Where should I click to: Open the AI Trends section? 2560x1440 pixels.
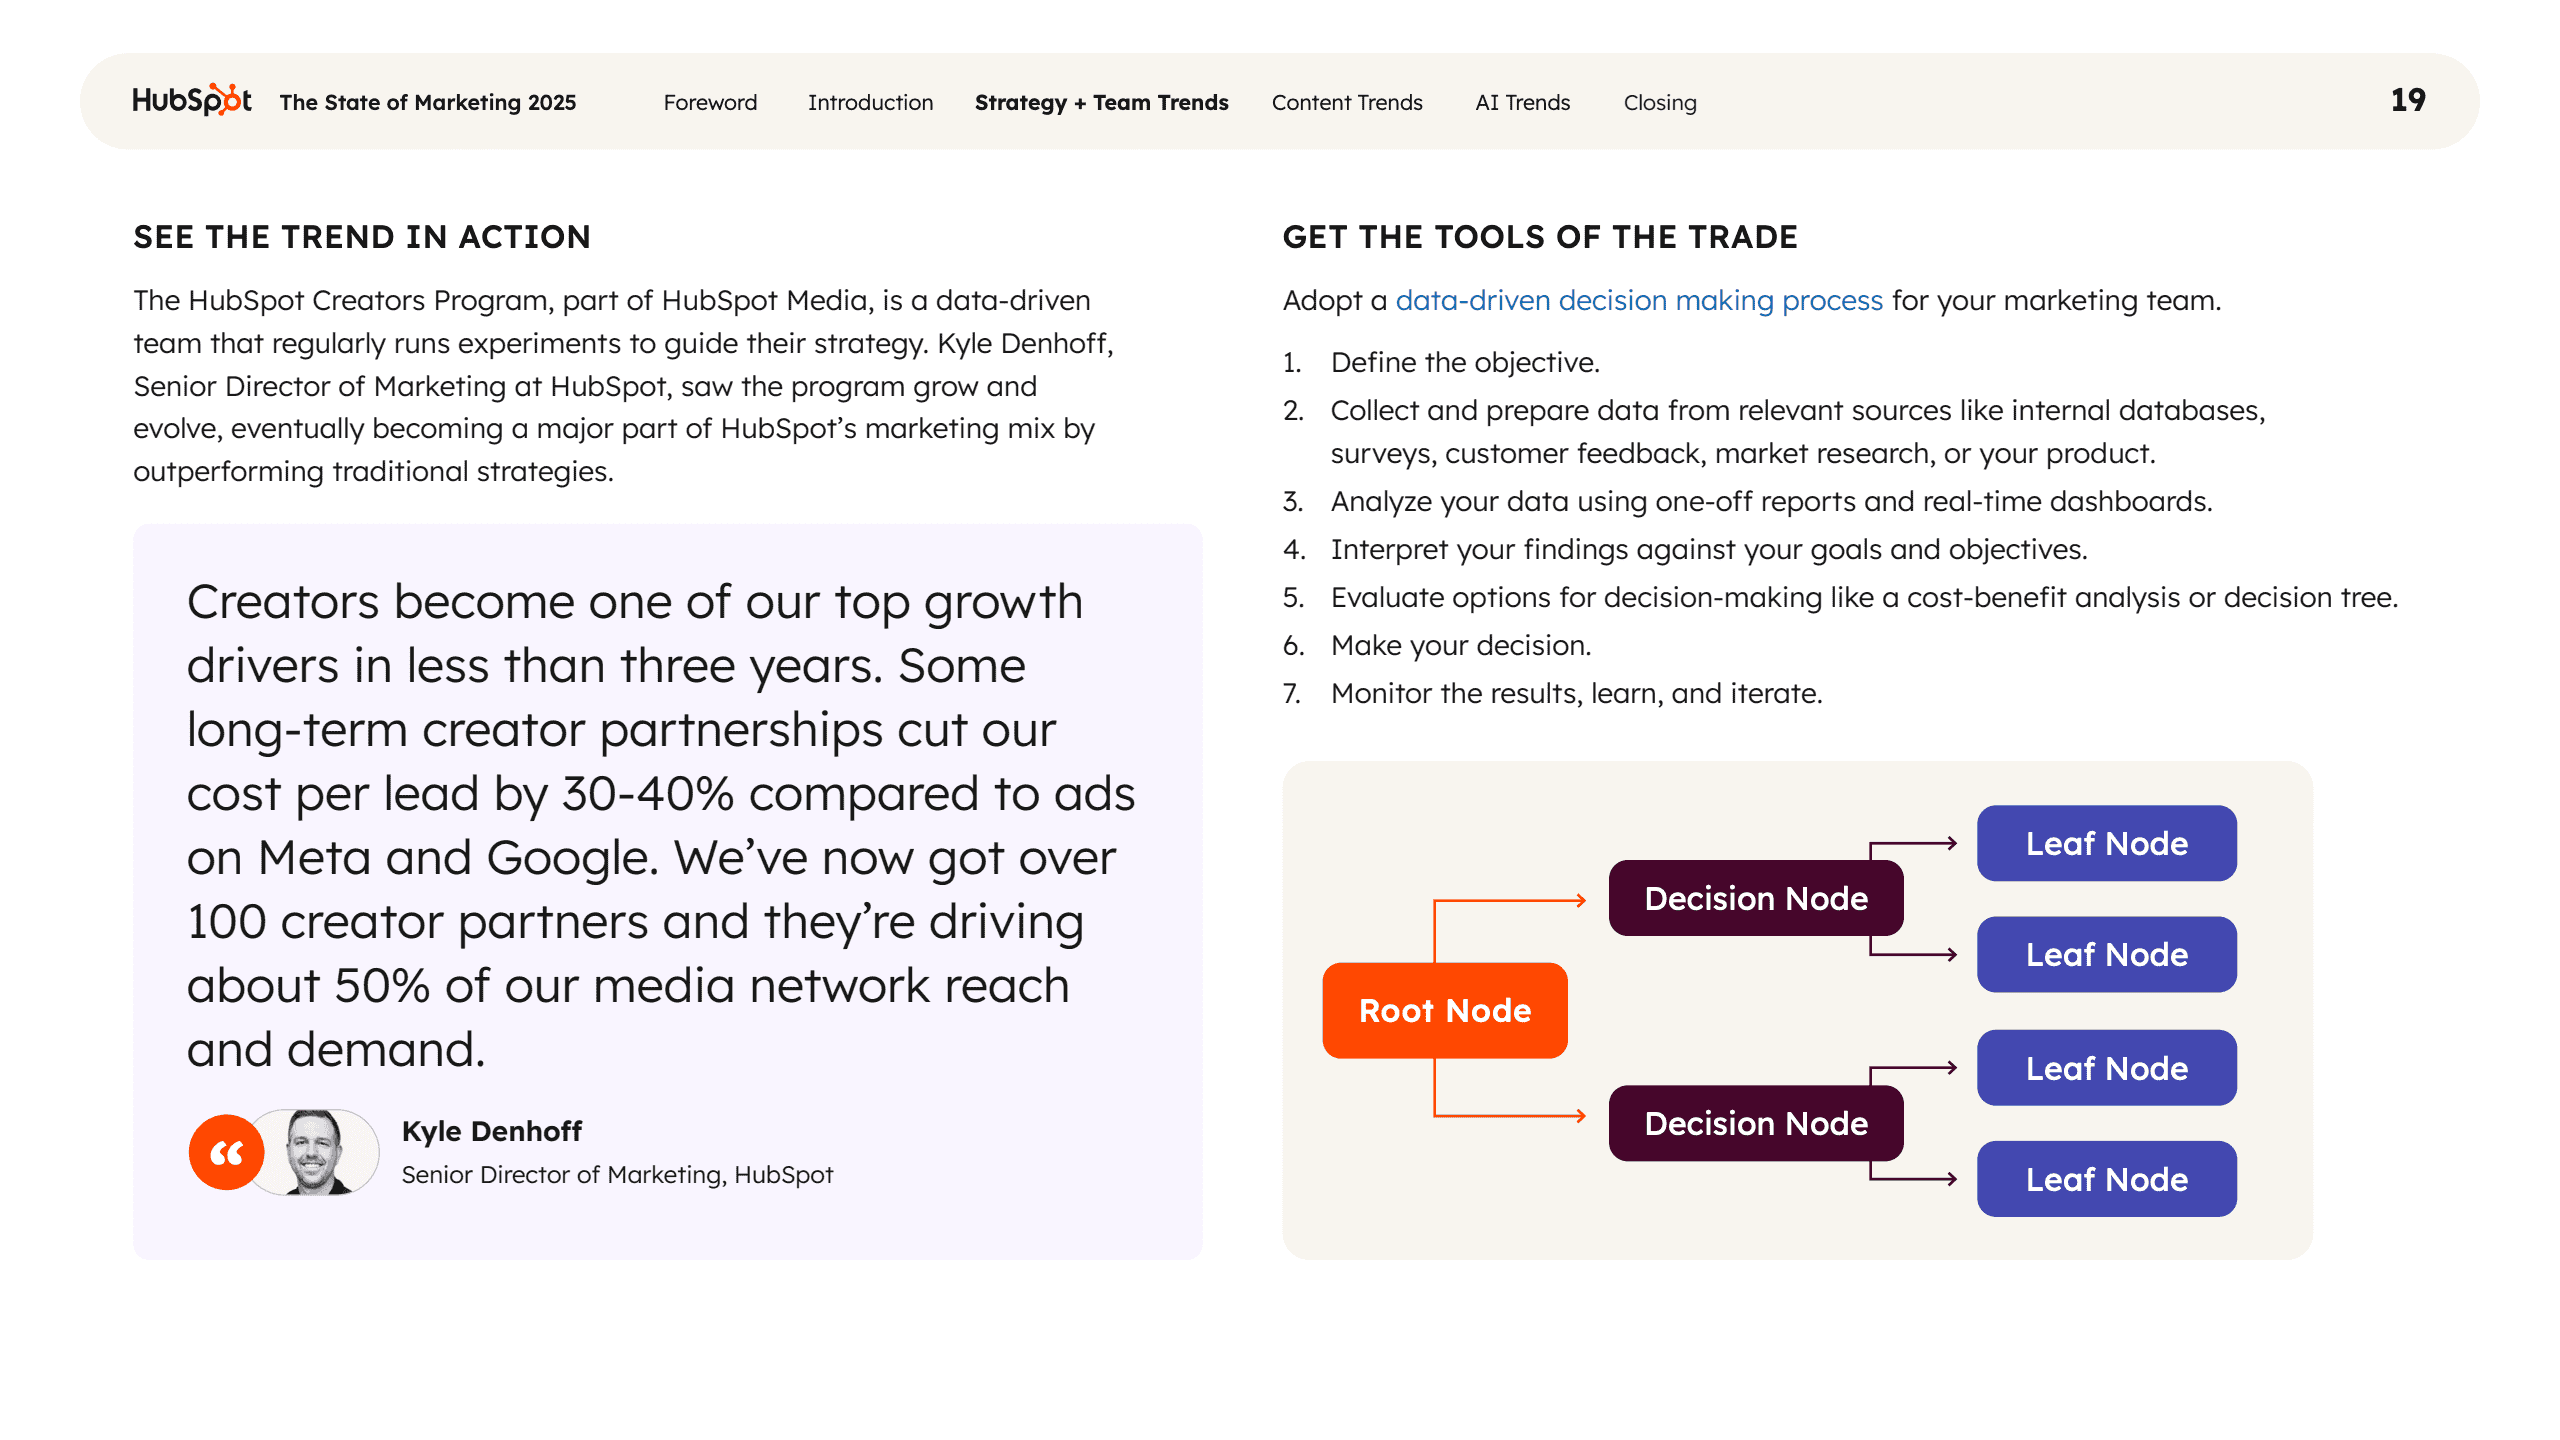1522,102
